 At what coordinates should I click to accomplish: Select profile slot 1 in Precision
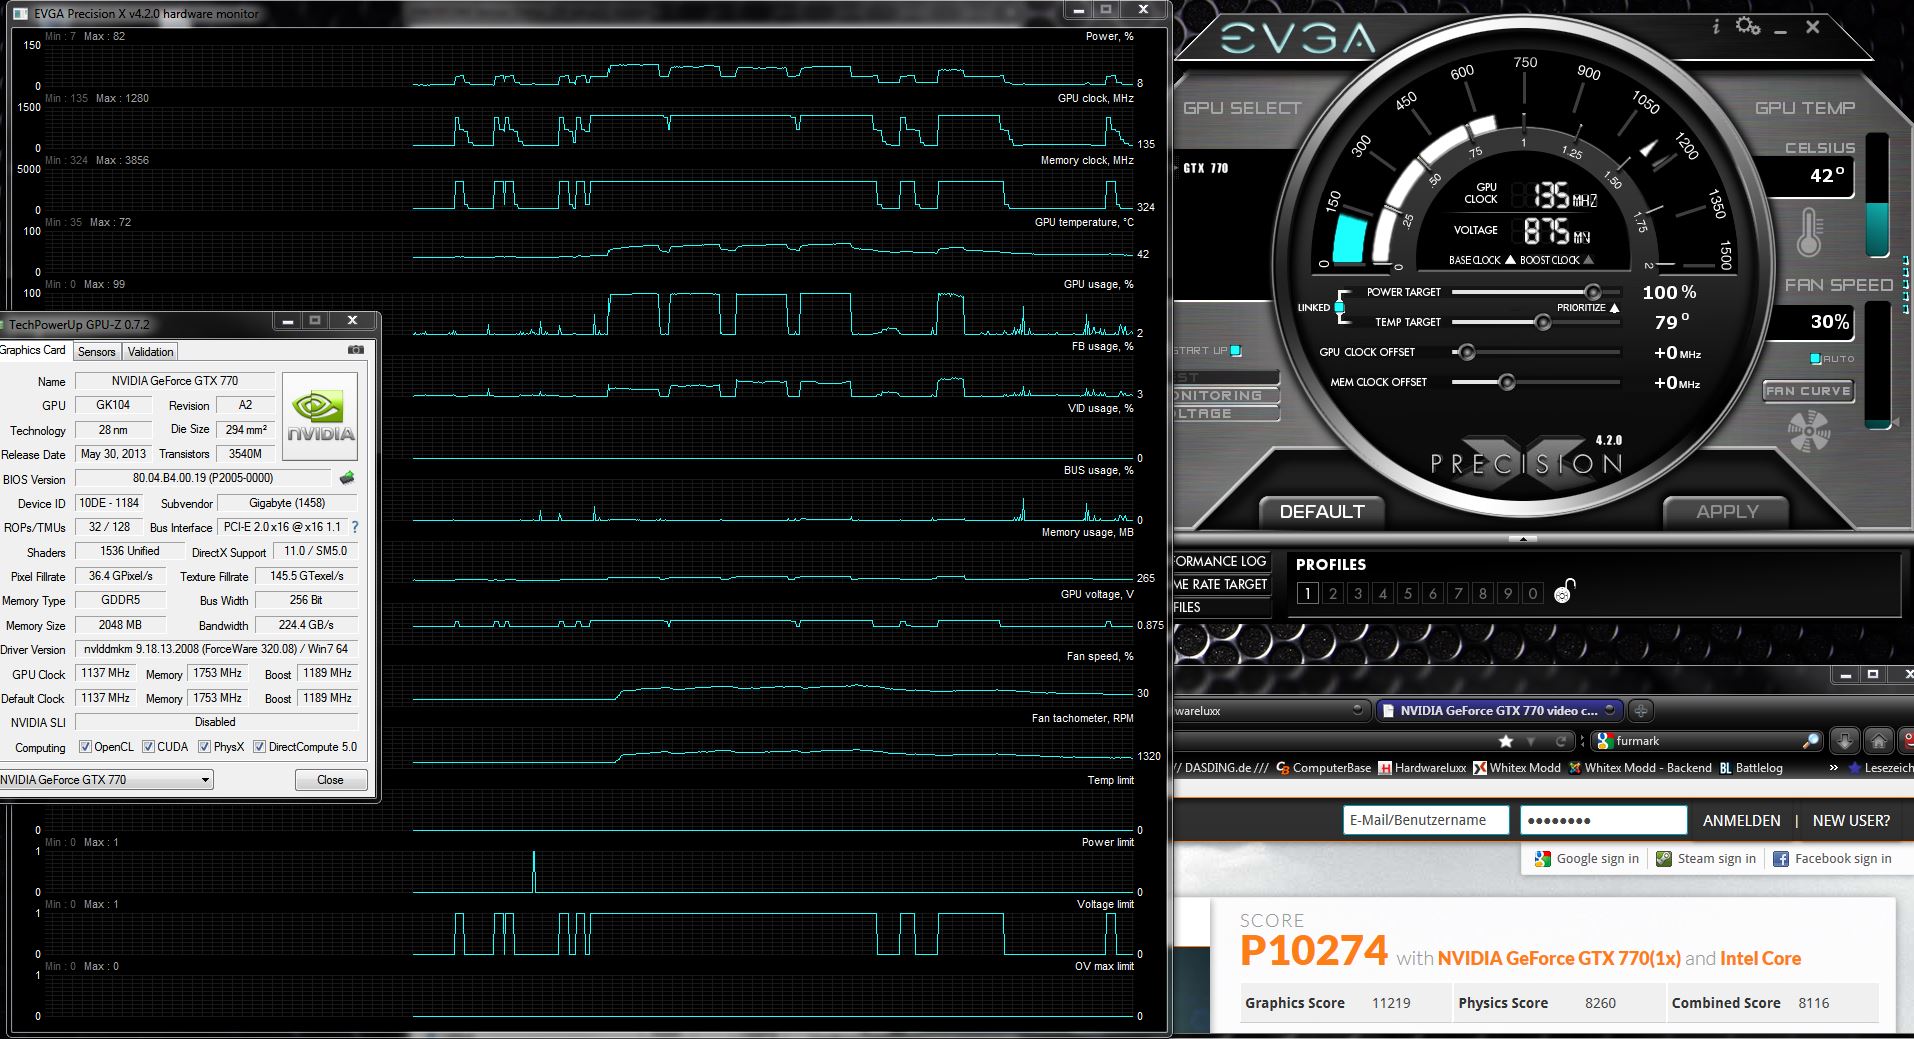point(1307,593)
